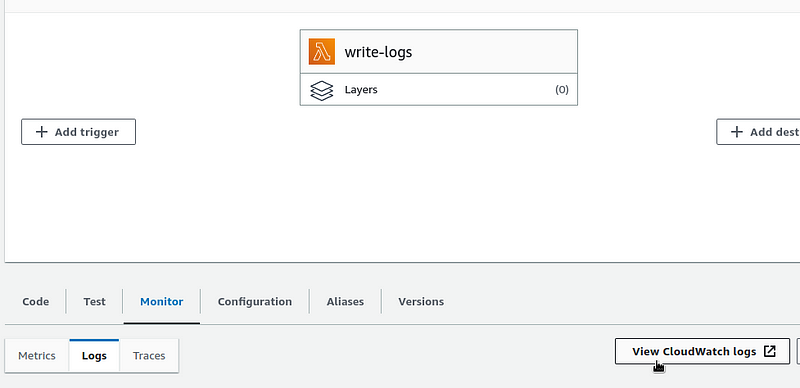Select the Monitor tab
800x388 pixels.
(162, 301)
